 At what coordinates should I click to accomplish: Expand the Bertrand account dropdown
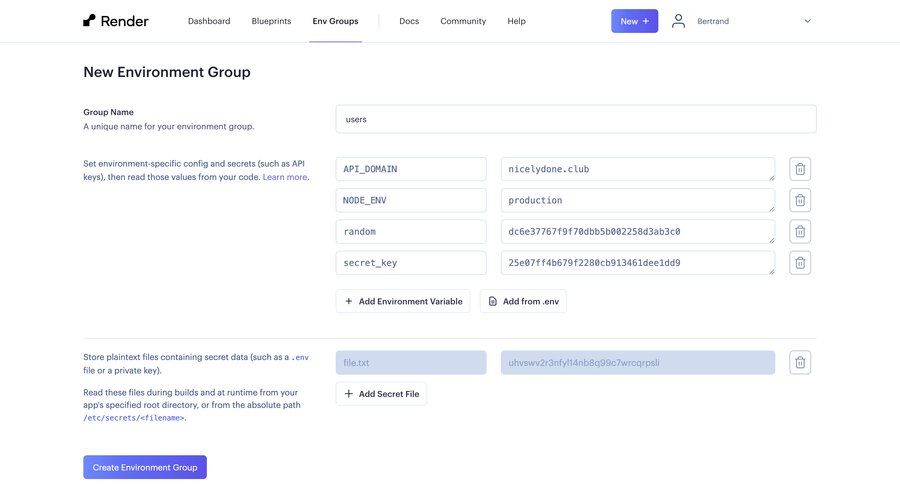[x=807, y=21]
